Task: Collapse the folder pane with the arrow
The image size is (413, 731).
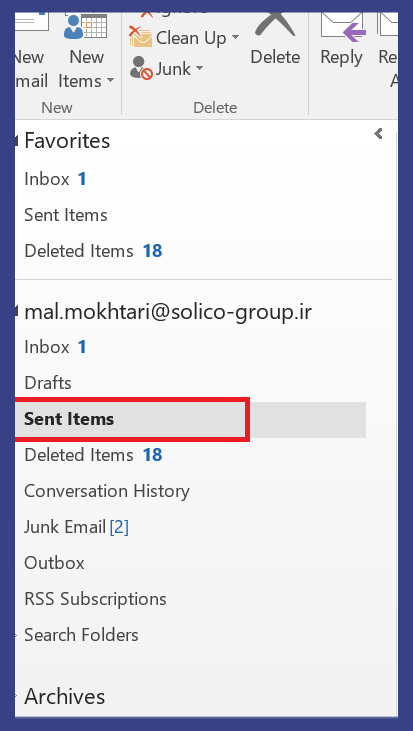Action: pos(378,134)
